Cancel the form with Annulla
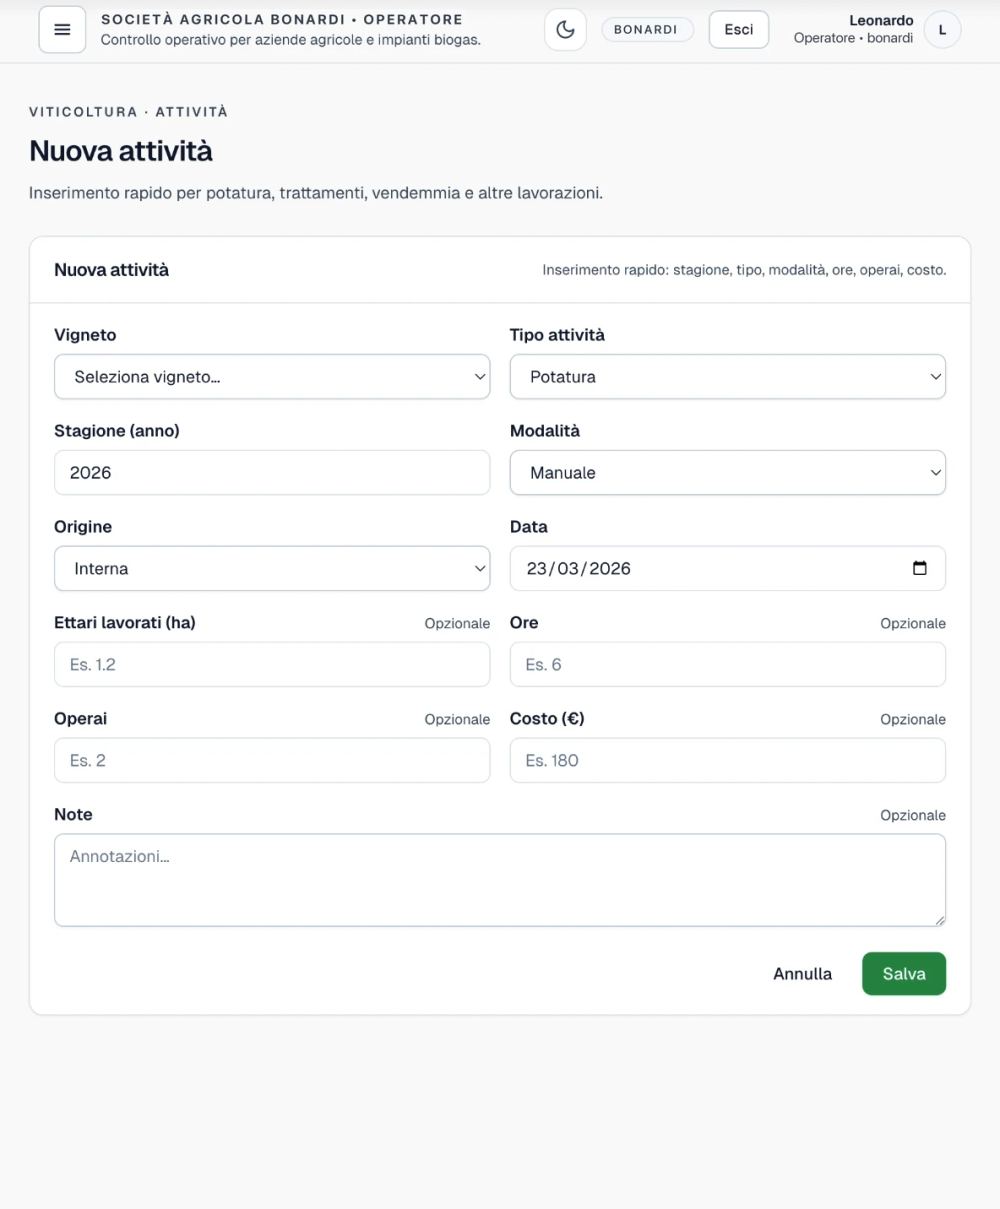The width and height of the screenshot is (1000, 1209). point(802,974)
